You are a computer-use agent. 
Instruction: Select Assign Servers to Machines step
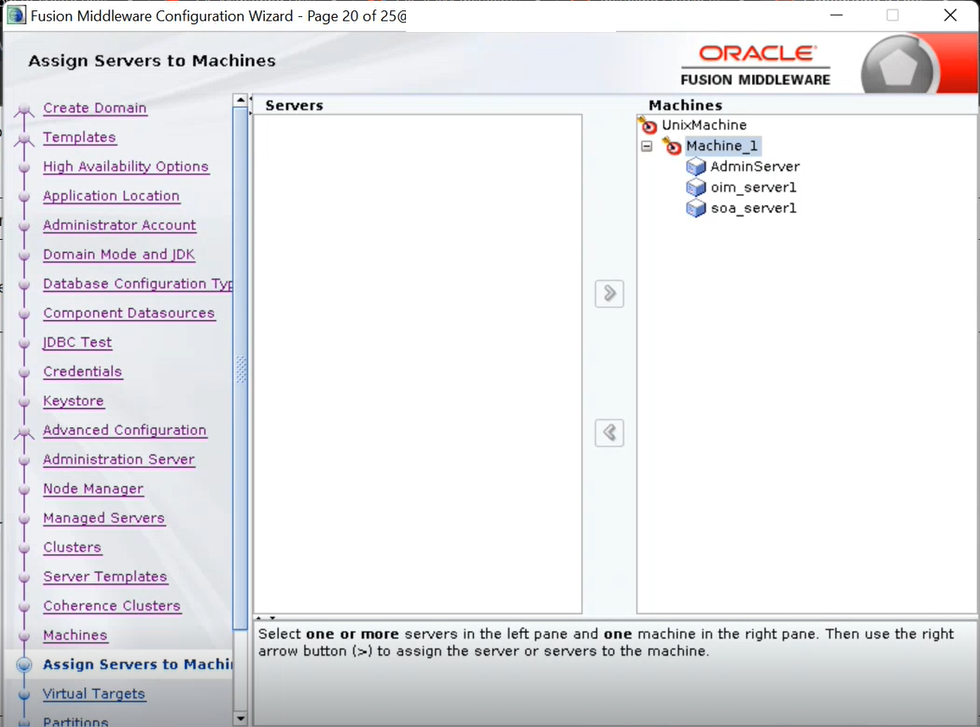coord(138,664)
